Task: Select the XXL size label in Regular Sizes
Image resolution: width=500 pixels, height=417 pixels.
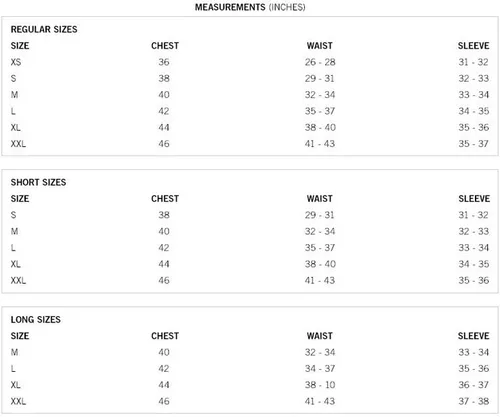Action: (18, 144)
